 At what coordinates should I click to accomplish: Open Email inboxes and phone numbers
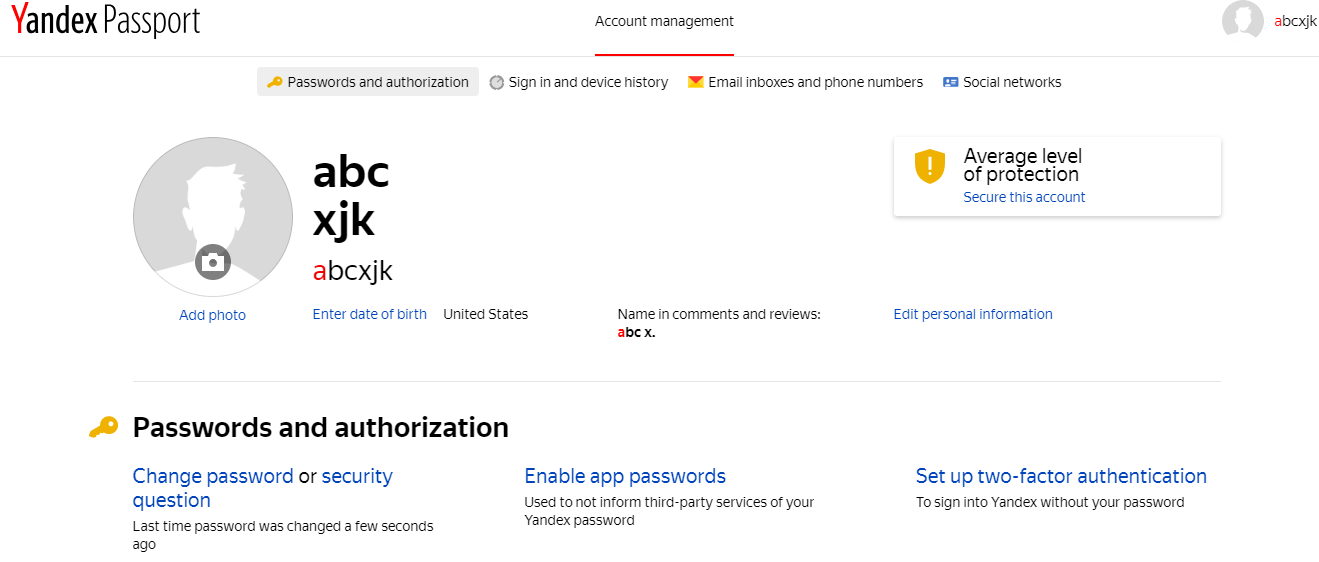815,82
